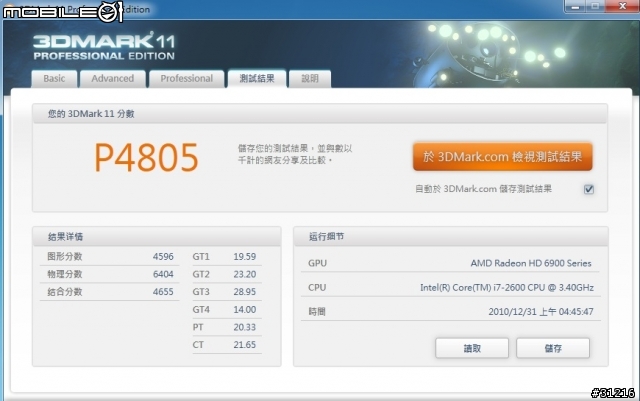This screenshot has width=640, height=401.
Task: Select GT3 result 28.95
Action: pos(244,292)
